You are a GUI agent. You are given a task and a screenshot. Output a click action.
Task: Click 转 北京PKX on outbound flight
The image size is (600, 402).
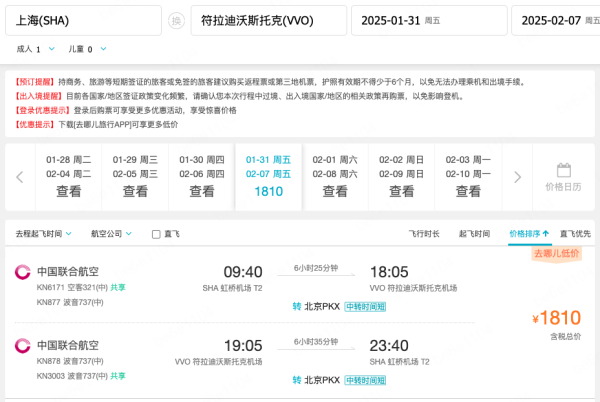click(x=316, y=307)
